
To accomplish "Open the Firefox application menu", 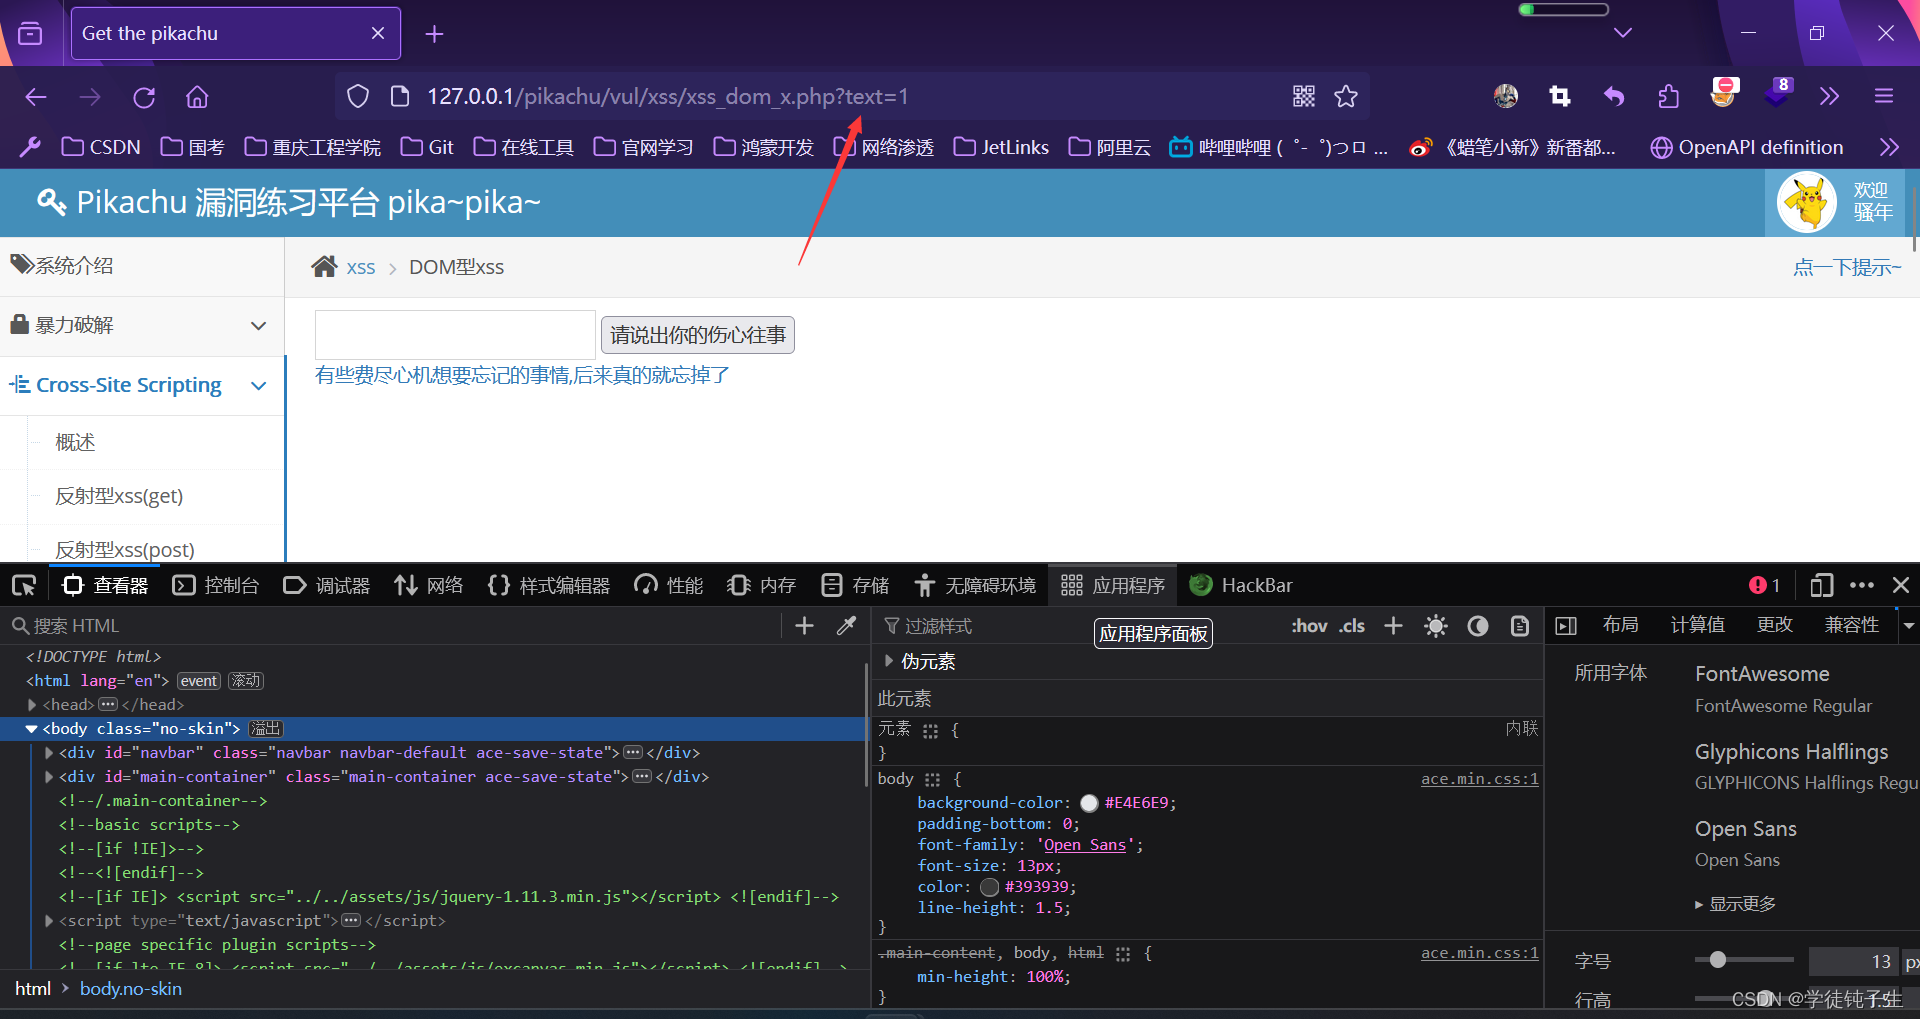I will click(x=1884, y=96).
